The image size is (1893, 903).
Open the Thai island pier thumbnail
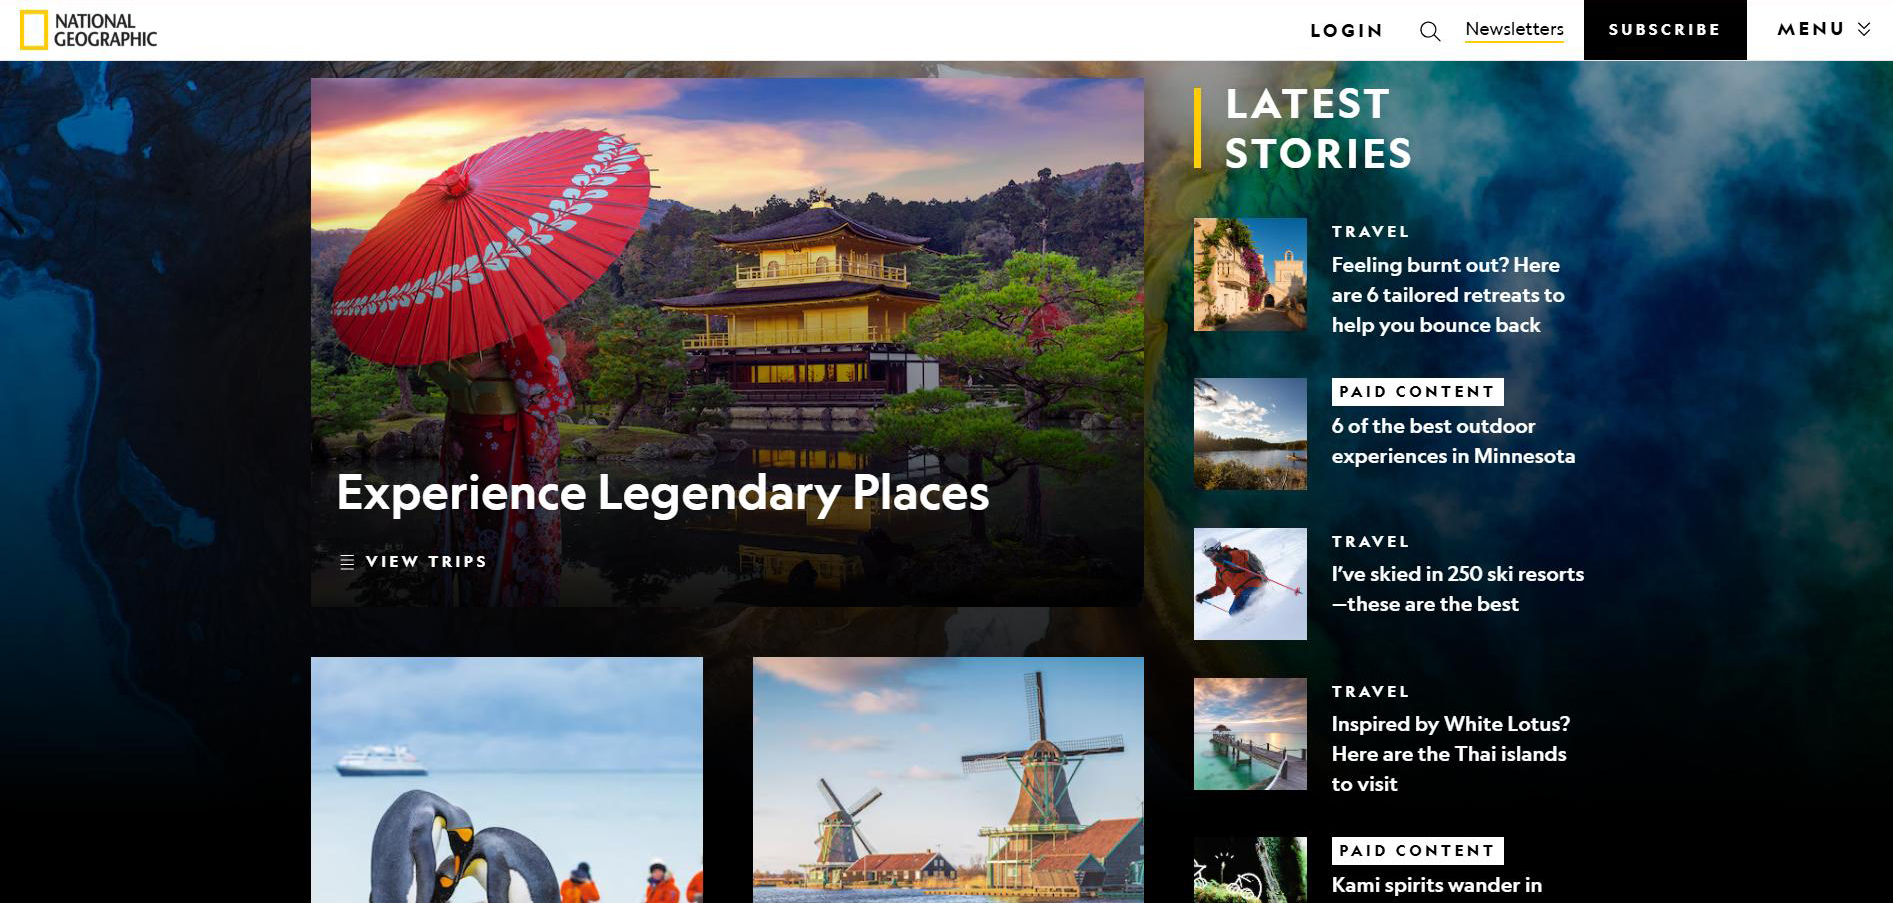pyautogui.click(x=1250, y=734)
